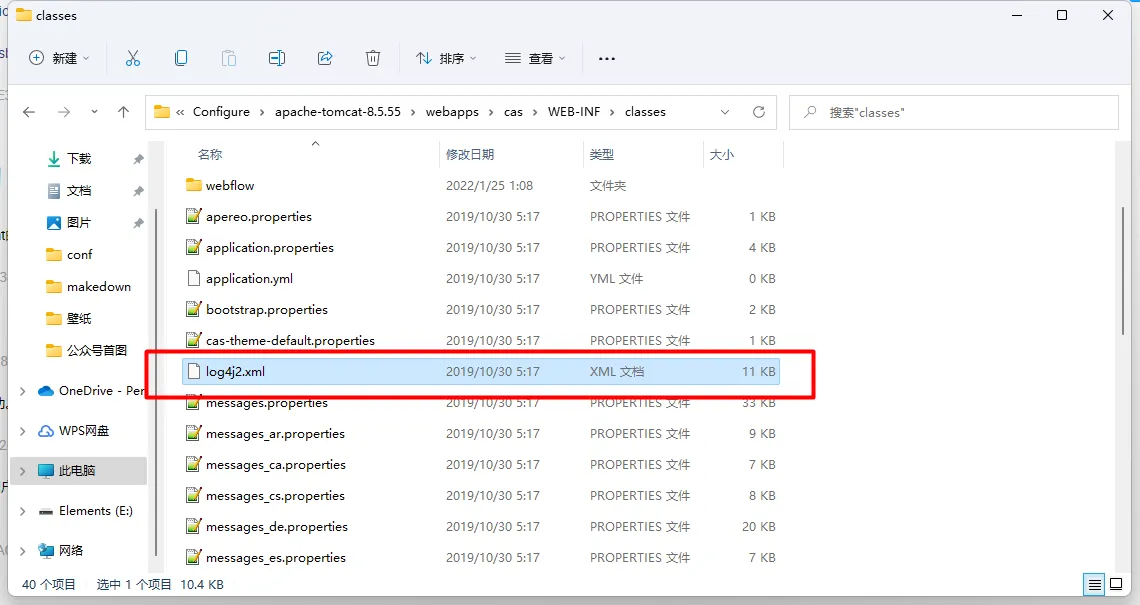Click the apereo.properties file icon
The image size is (1140, 605).
193,216
